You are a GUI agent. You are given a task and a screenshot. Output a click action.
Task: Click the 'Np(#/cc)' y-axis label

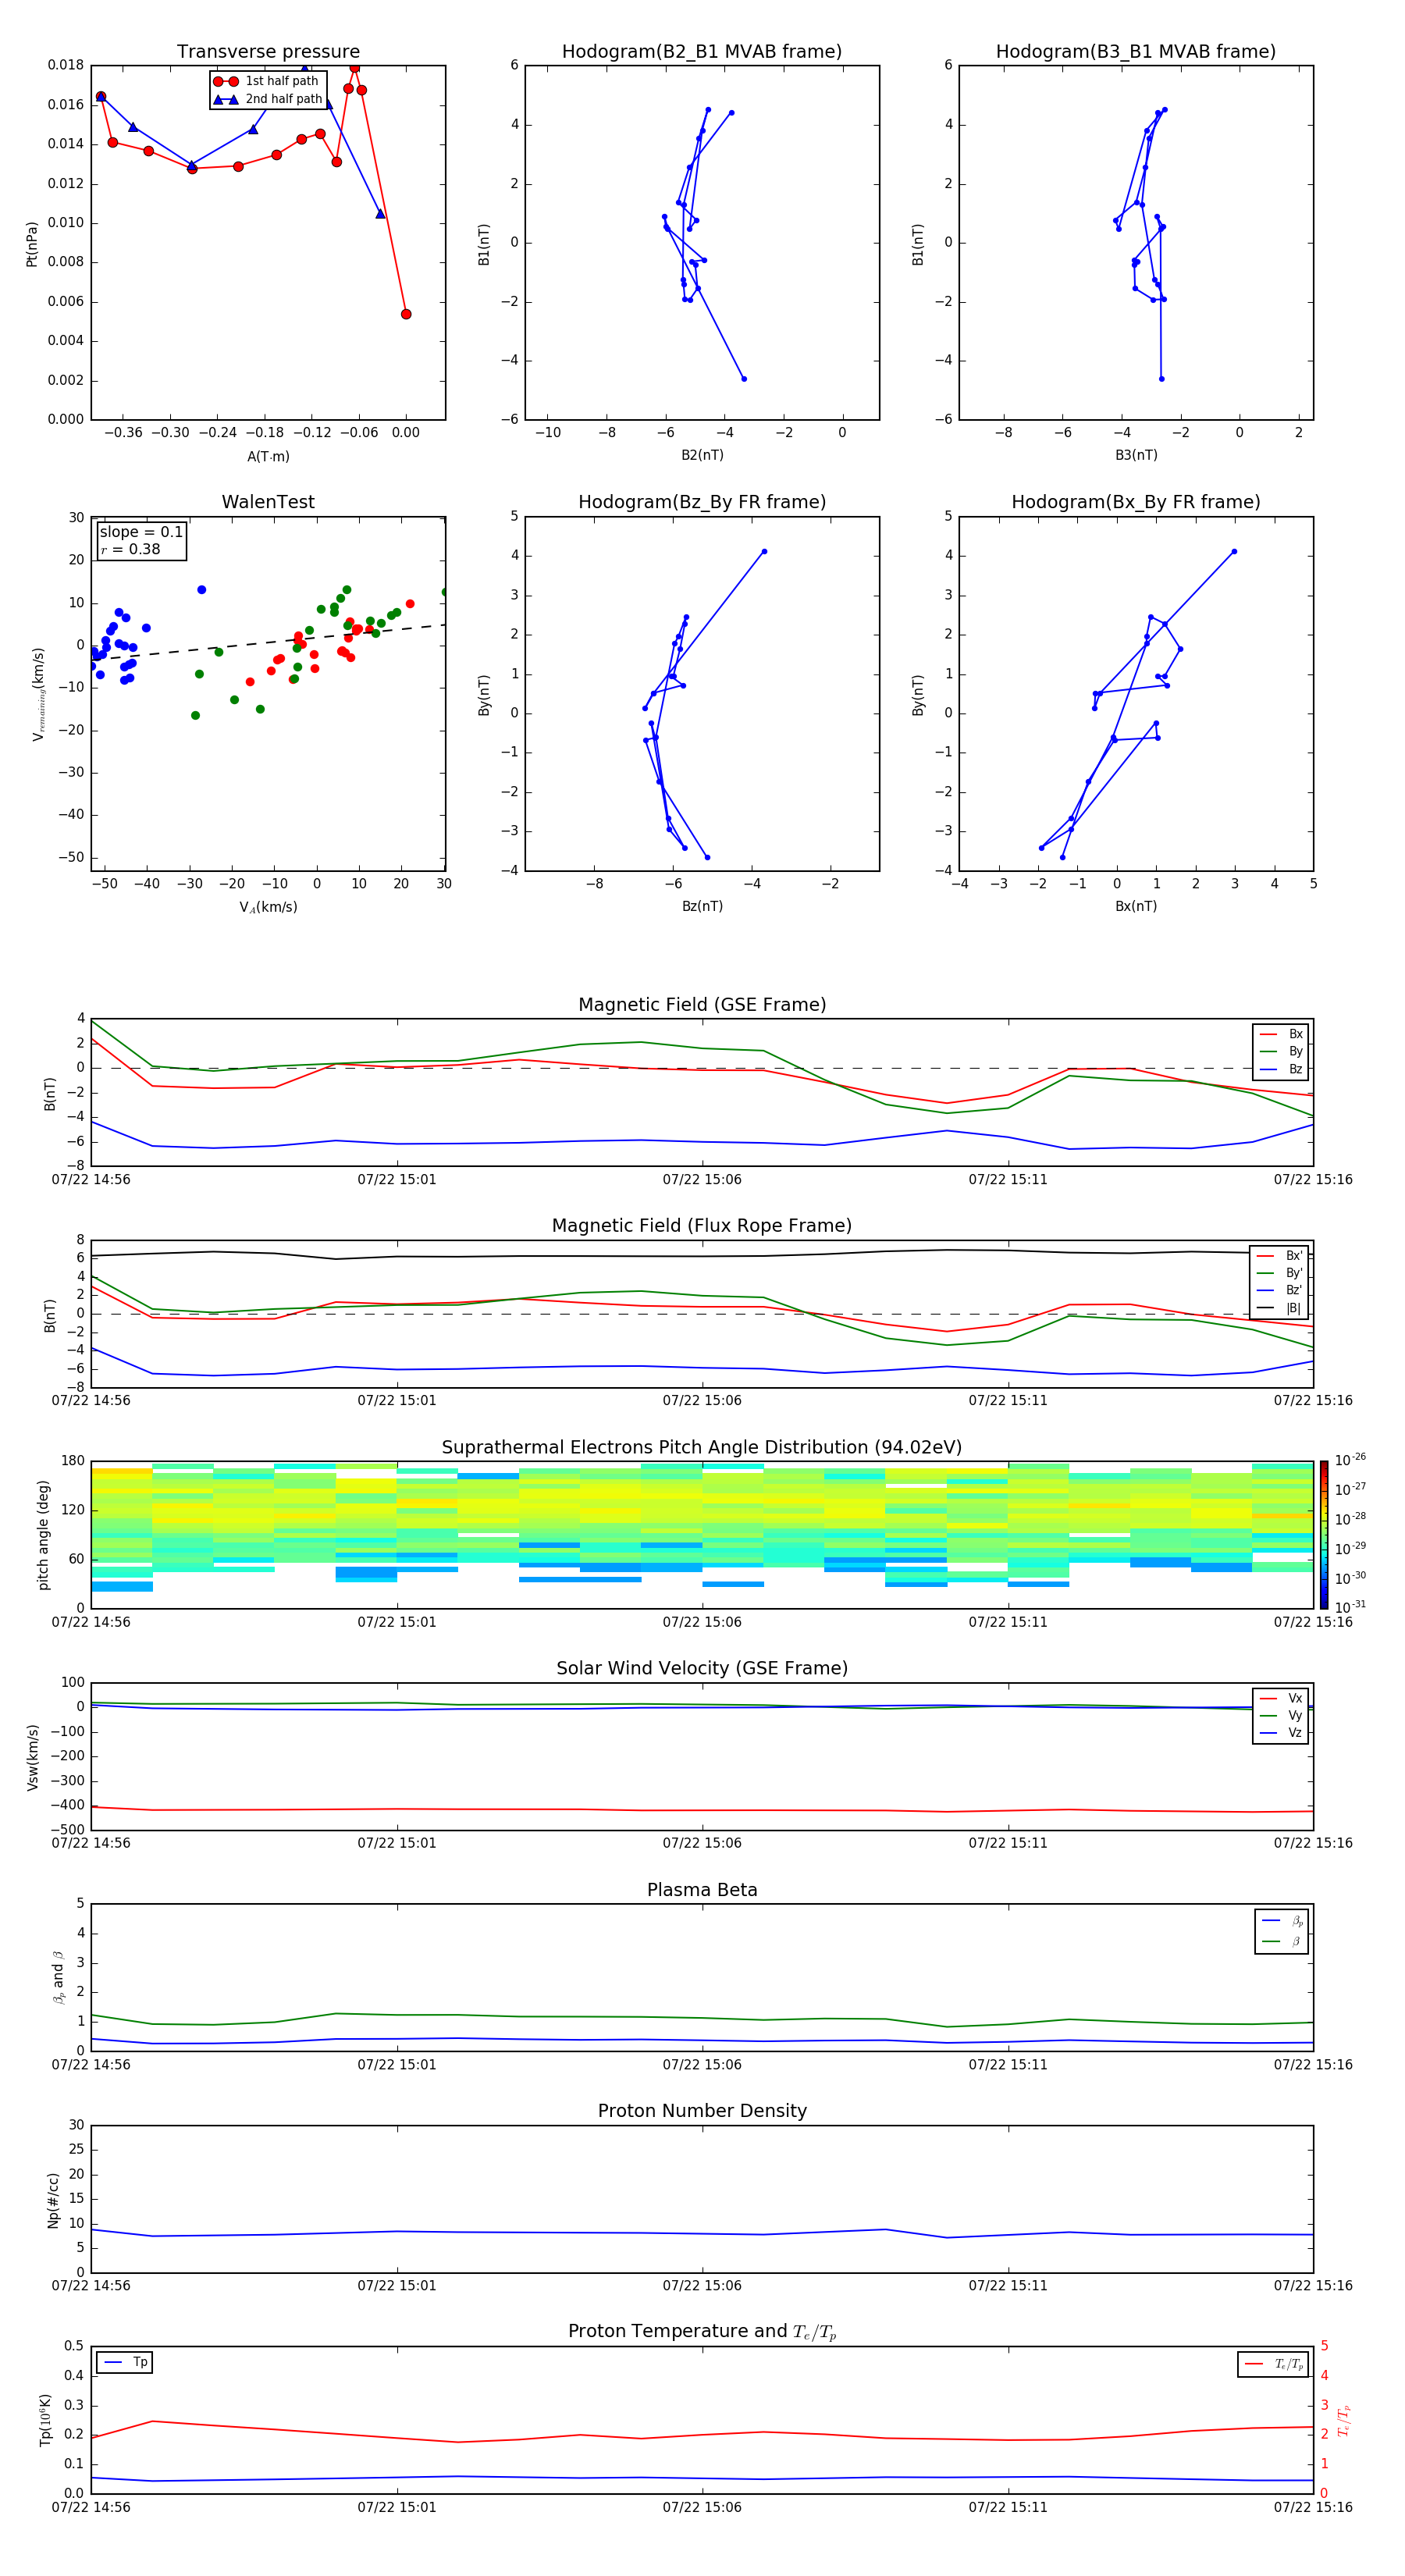click(x=53, y=2199)
